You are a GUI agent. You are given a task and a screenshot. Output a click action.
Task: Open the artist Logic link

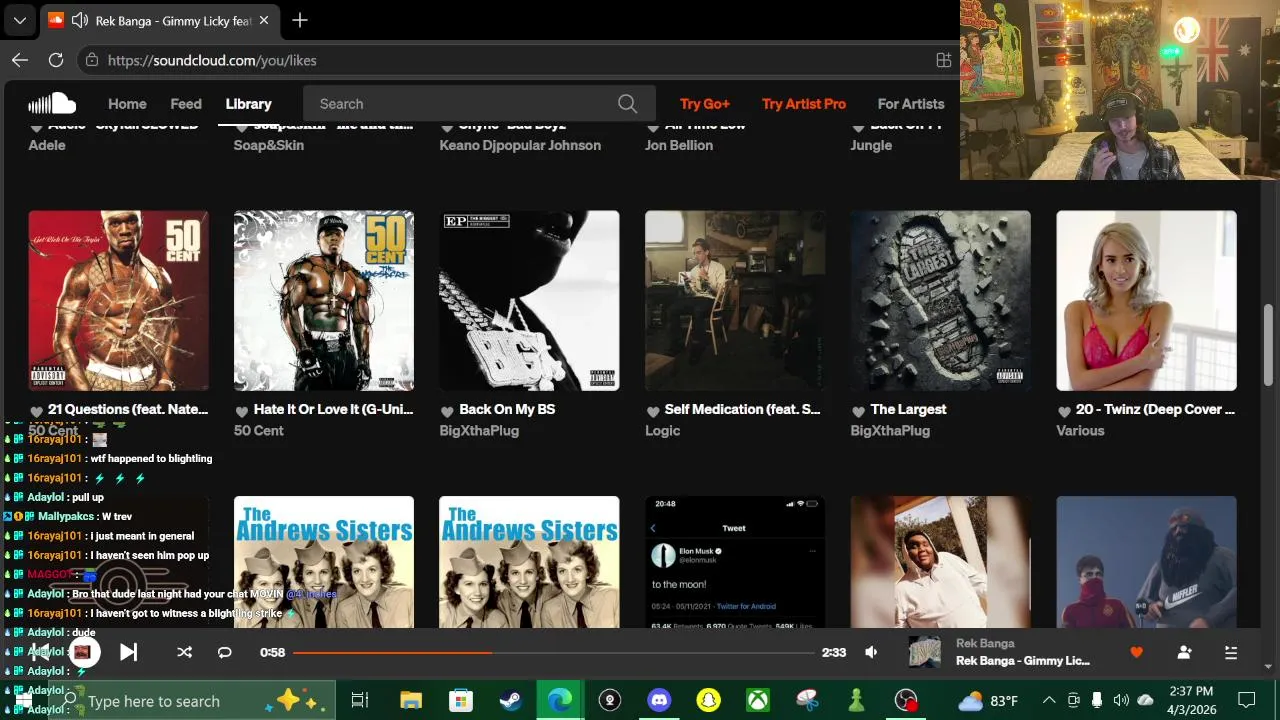662,431
